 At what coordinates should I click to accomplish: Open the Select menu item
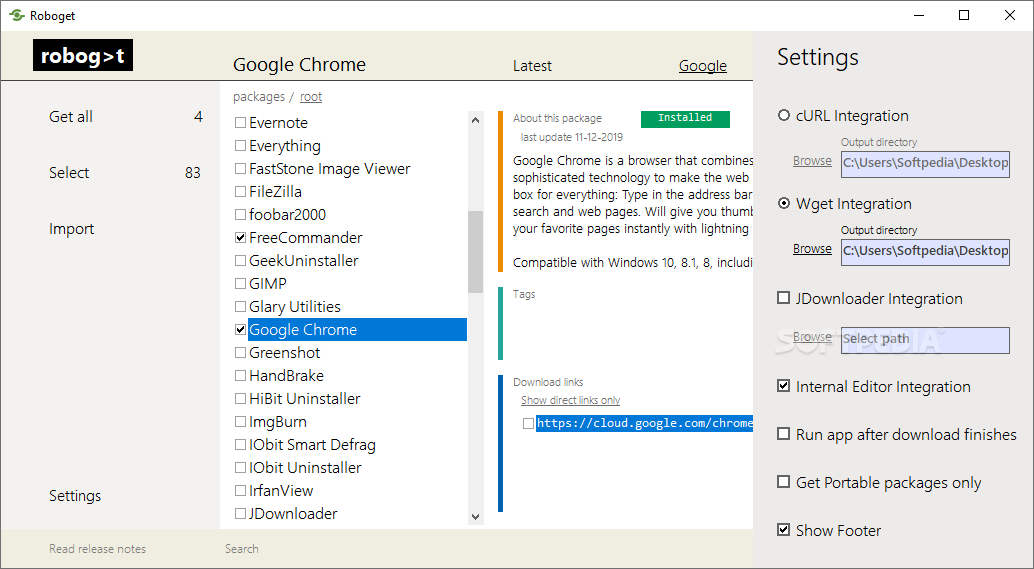(69, 173)
